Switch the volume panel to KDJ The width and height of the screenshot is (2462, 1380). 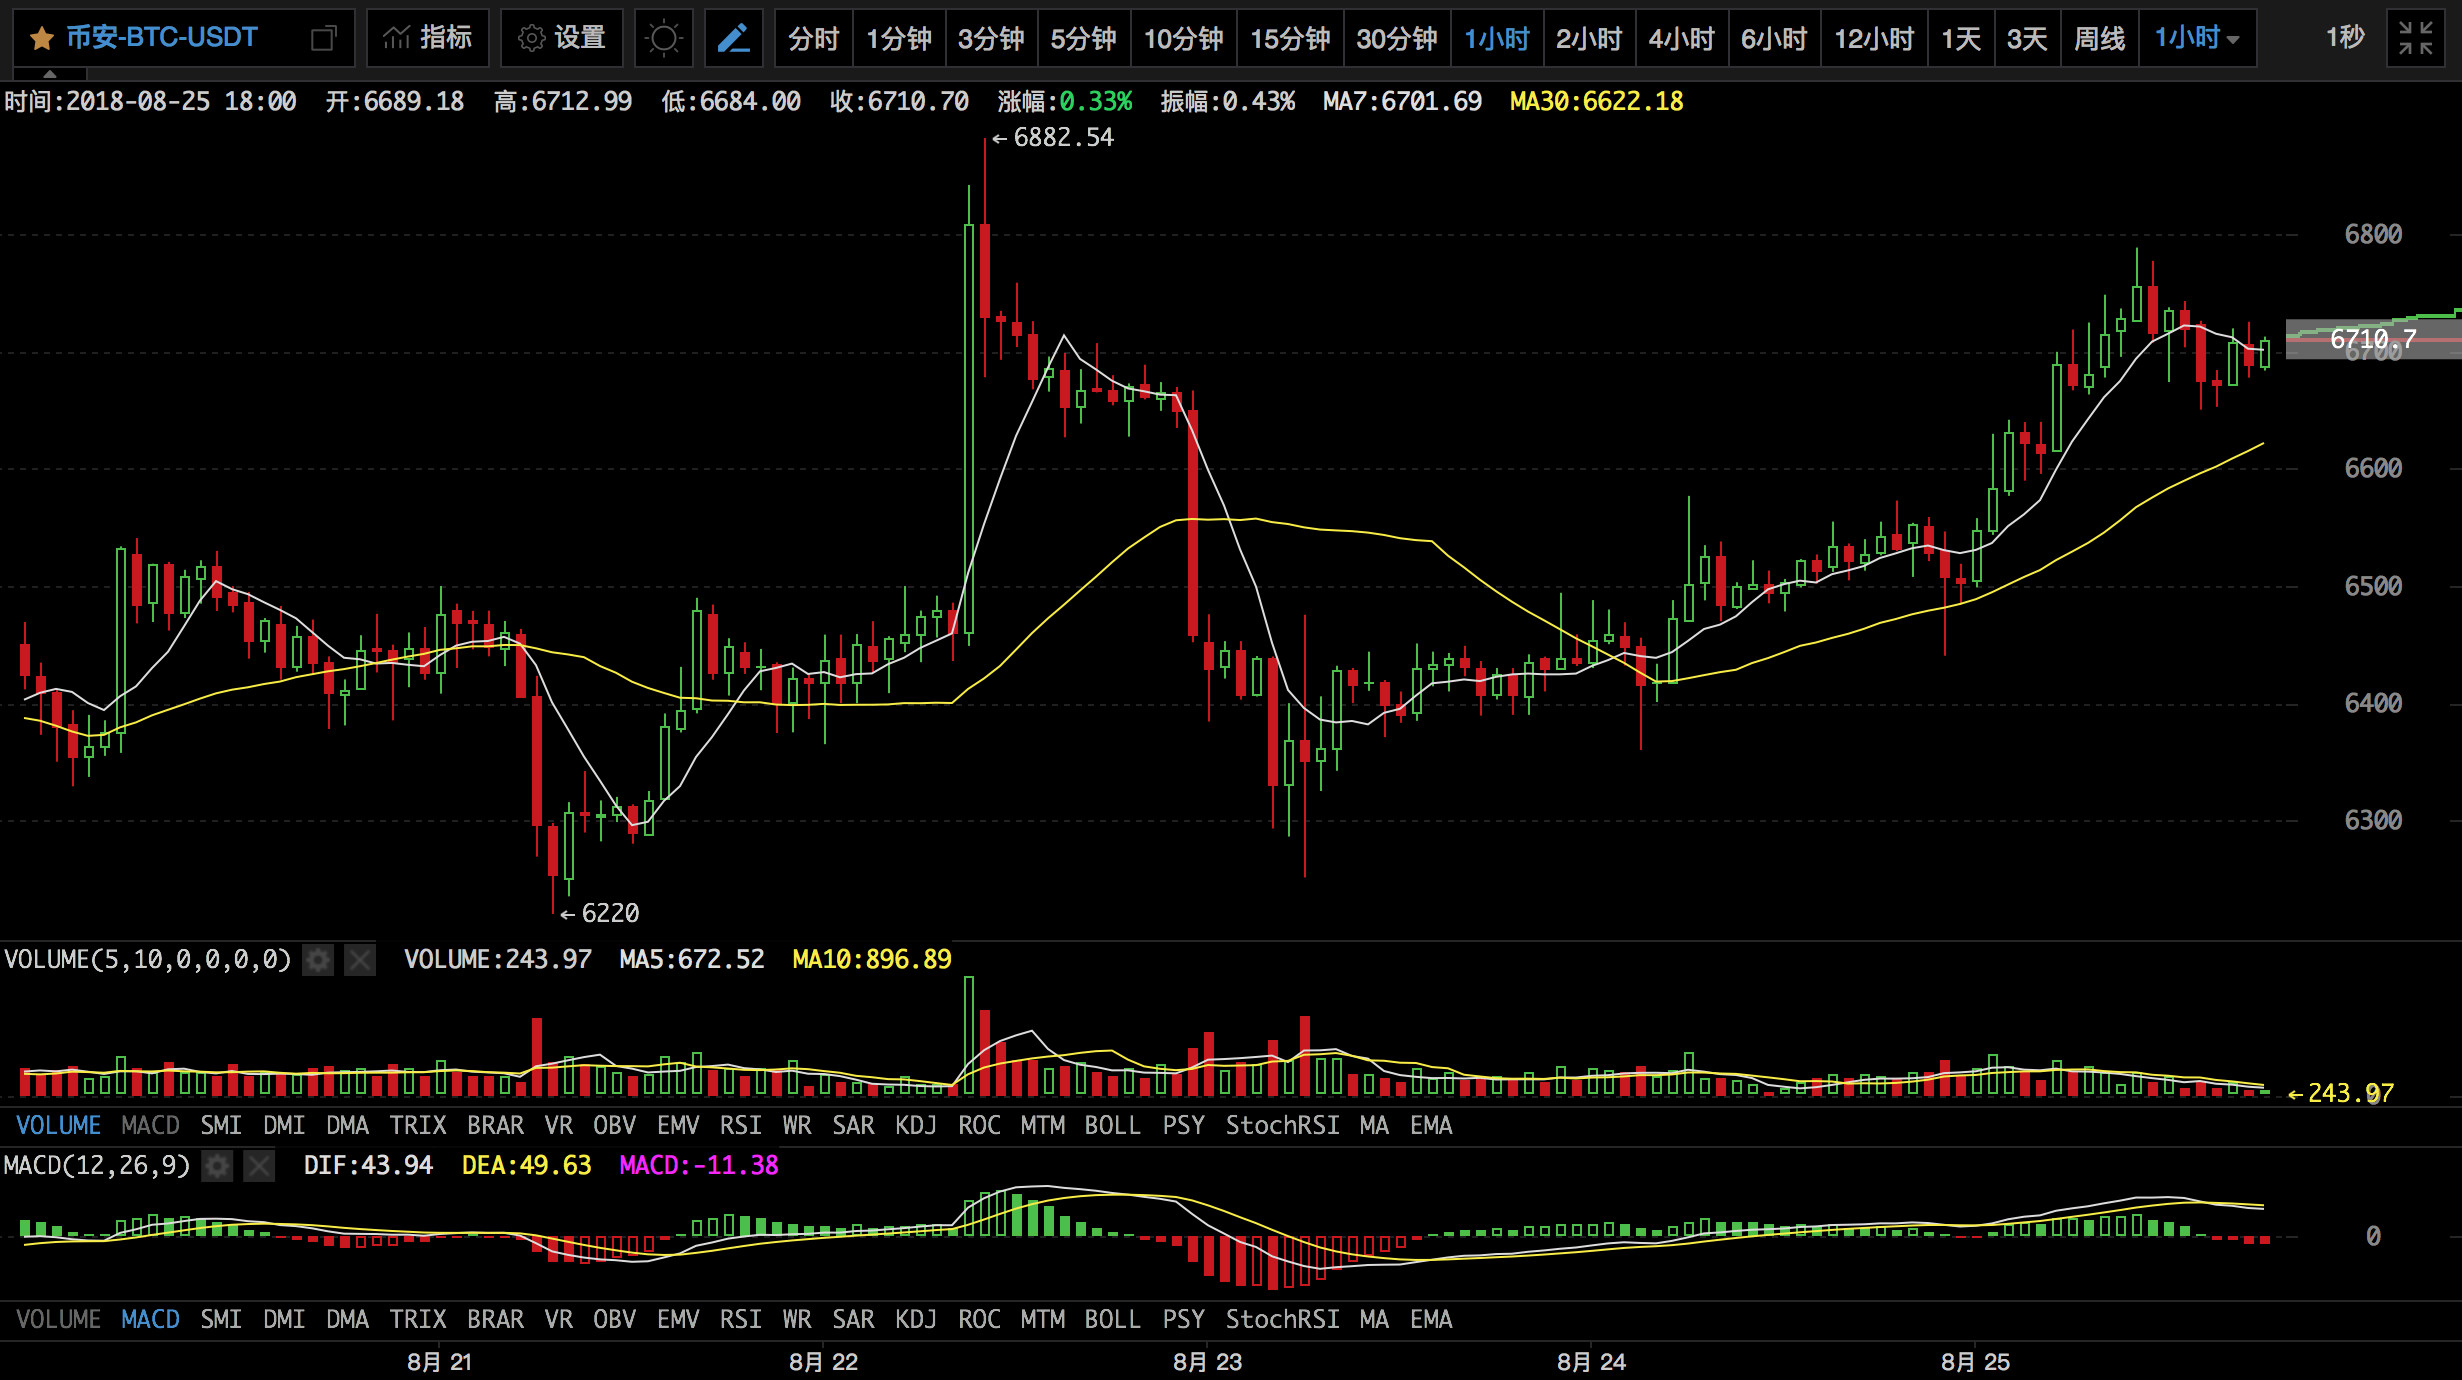[x=915, y=1126]
